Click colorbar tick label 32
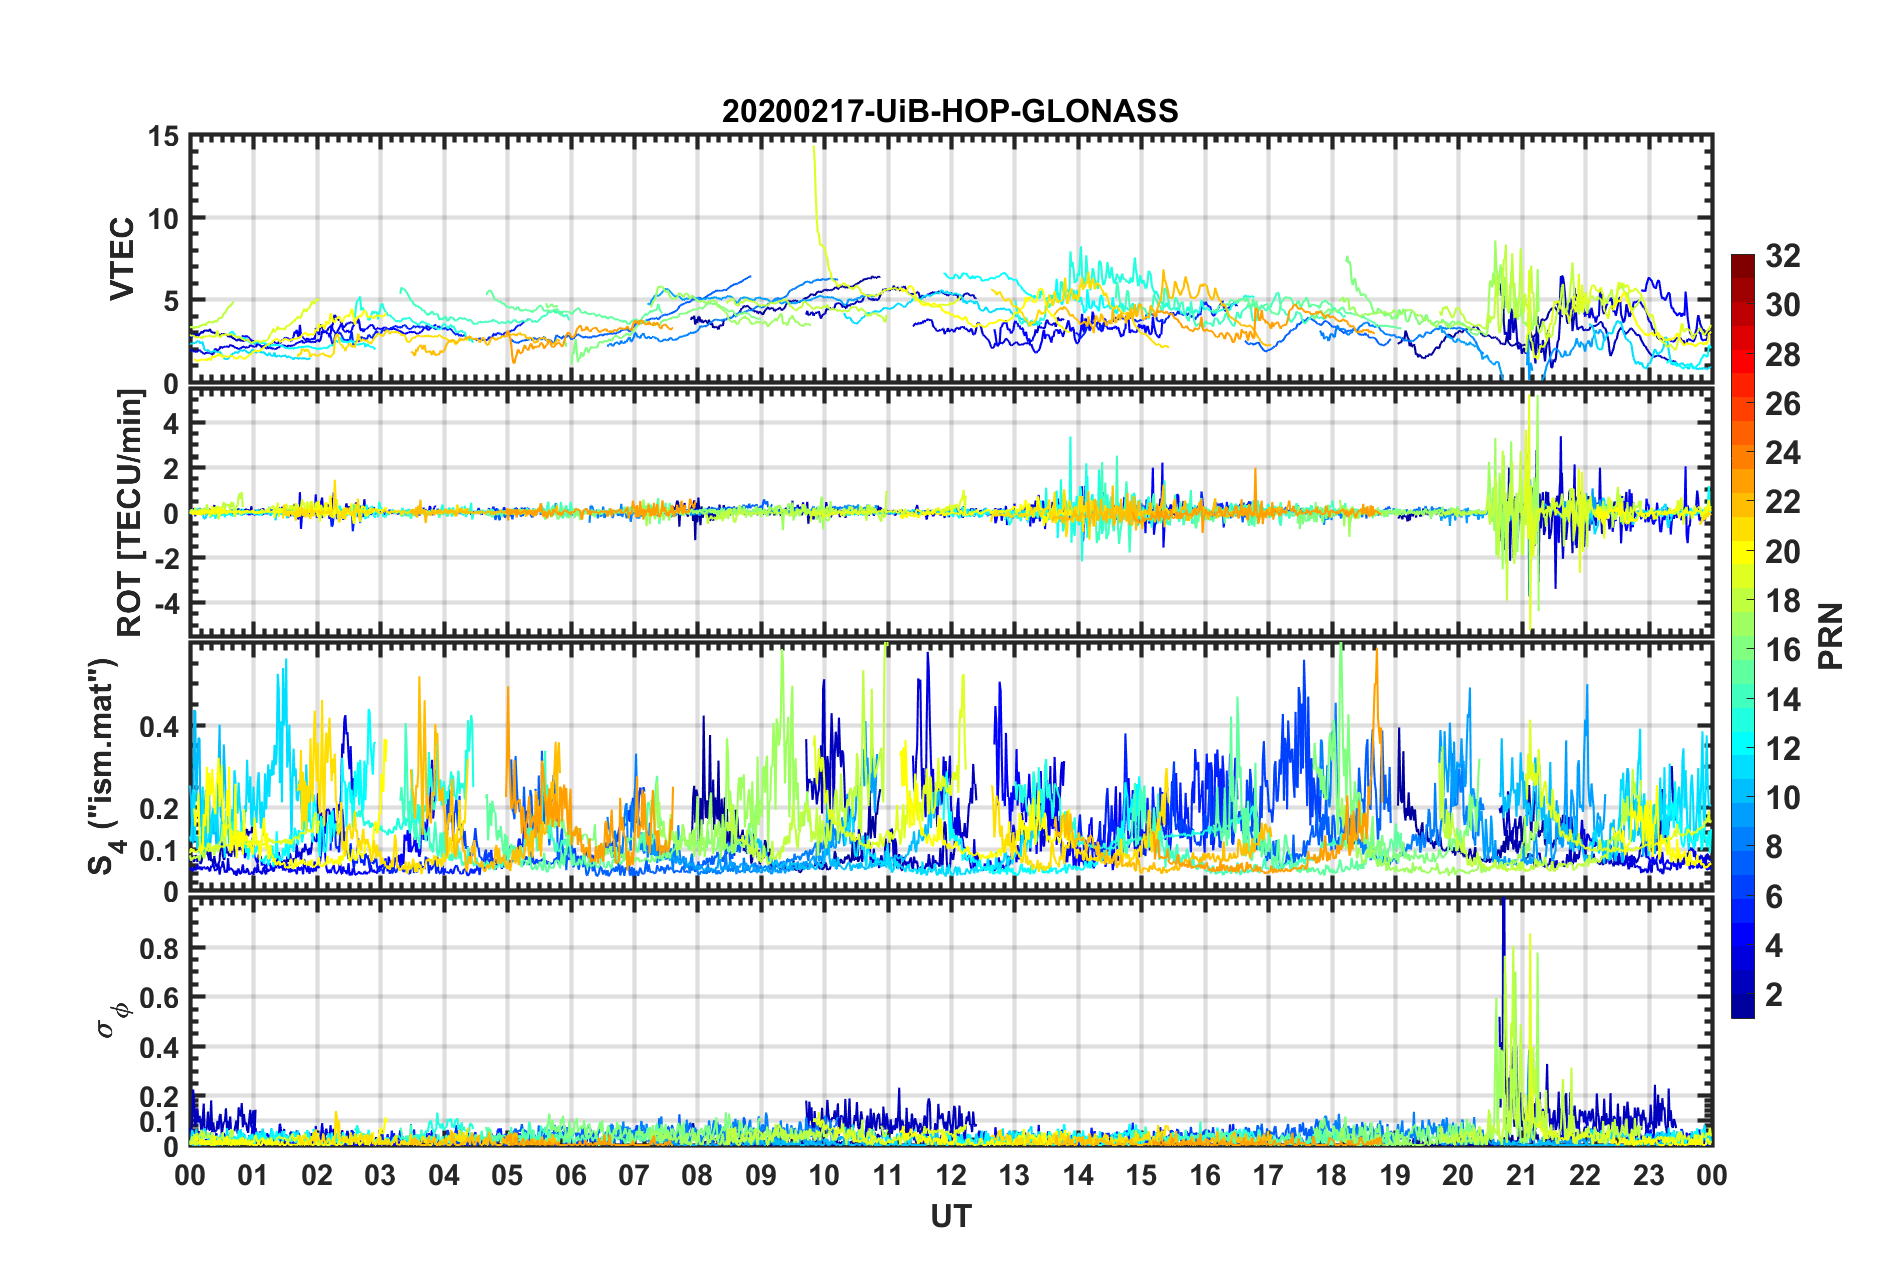This screenshot has height=1272, width=1902. tap(1782, 256)
